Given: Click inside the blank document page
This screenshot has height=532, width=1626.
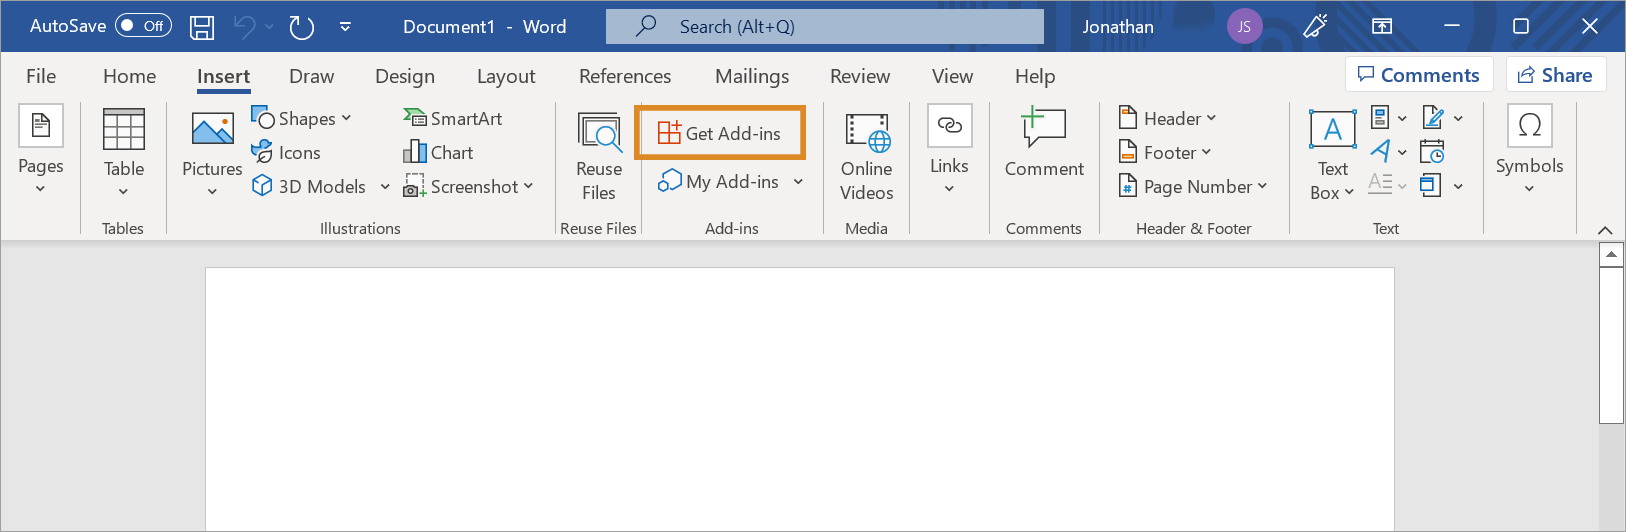Looking at the screenshot, I should pos(799,399).
